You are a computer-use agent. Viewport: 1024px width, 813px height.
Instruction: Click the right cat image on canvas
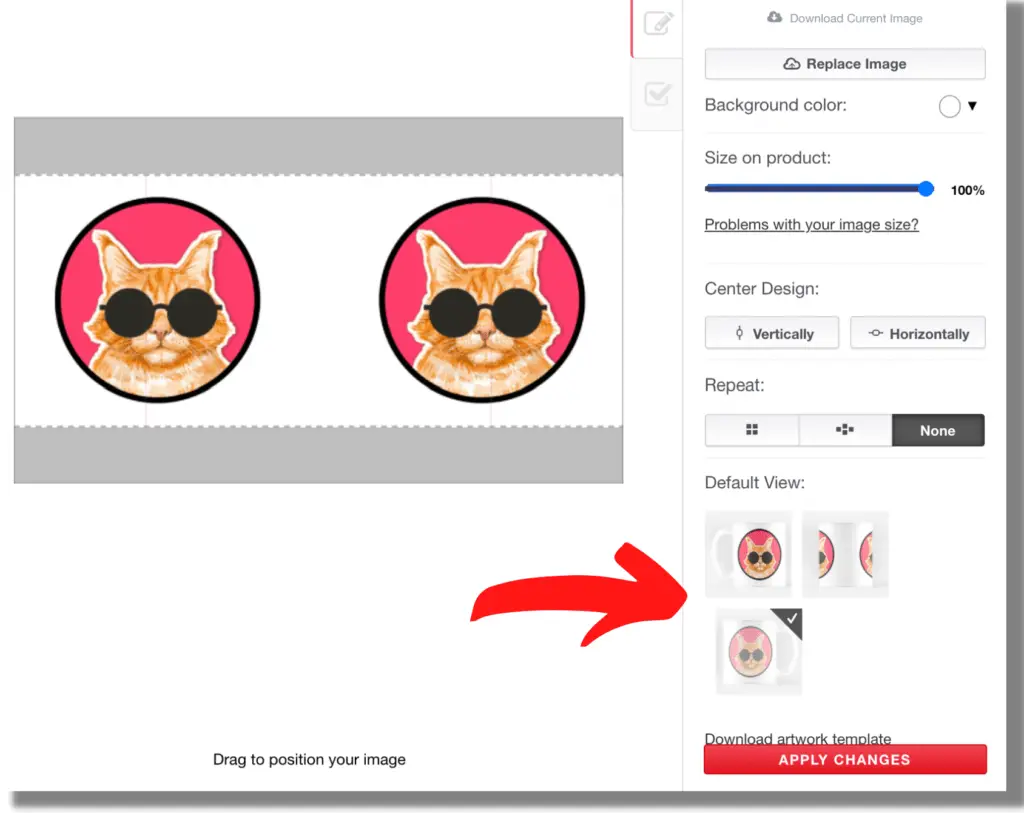482,300
